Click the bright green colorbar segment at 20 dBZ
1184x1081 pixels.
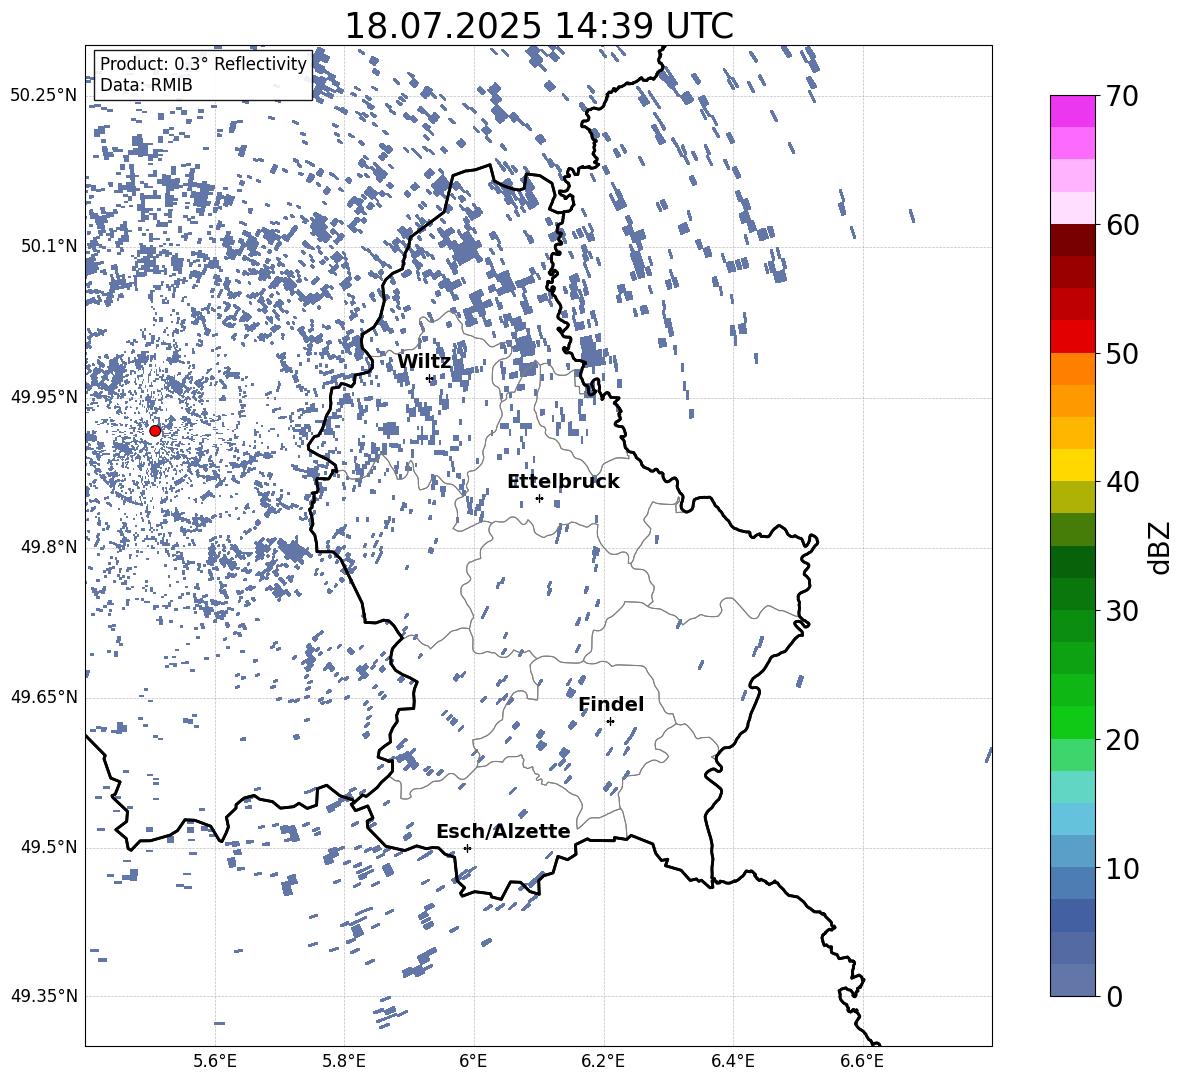[1073, 722]
